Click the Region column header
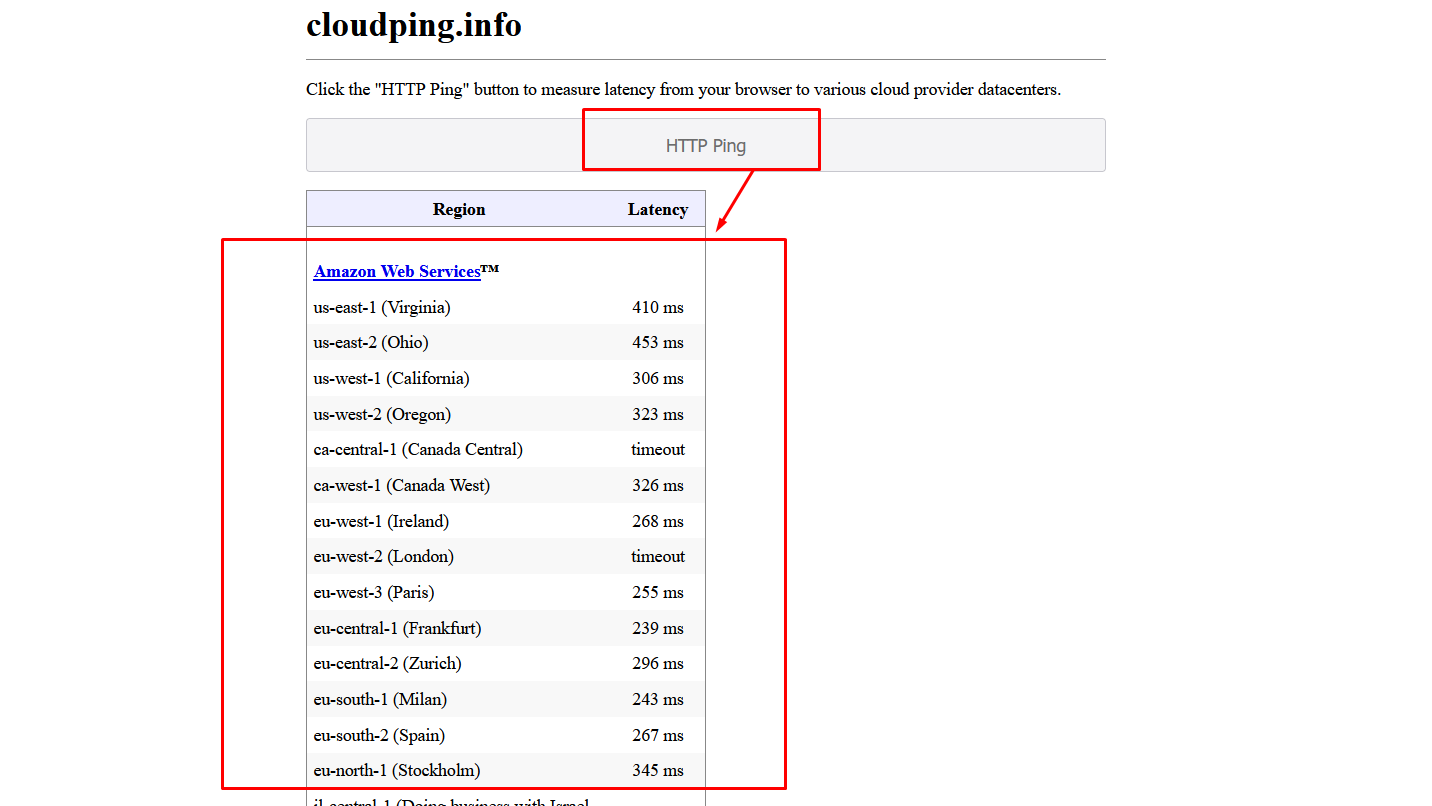Screen dimensions: 1432x806 tap(459, 209)
